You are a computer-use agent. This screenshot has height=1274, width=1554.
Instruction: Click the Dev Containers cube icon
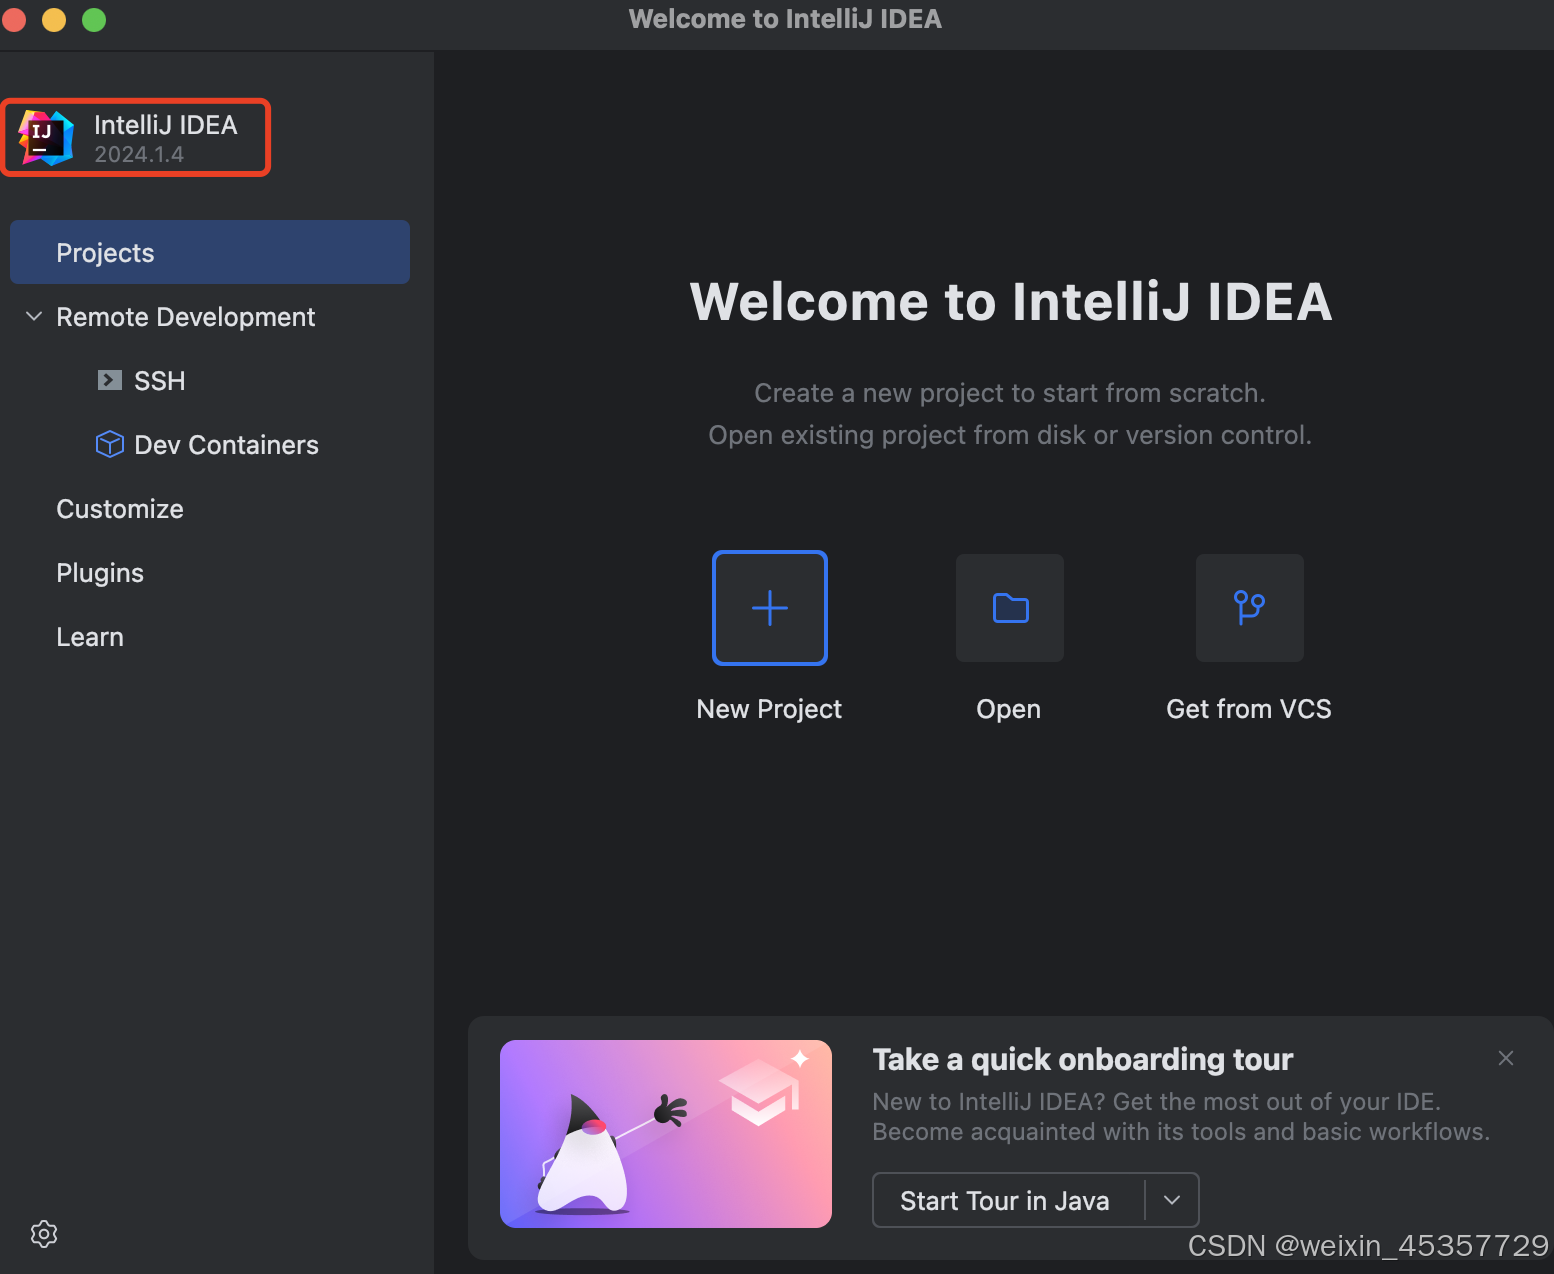109,444
